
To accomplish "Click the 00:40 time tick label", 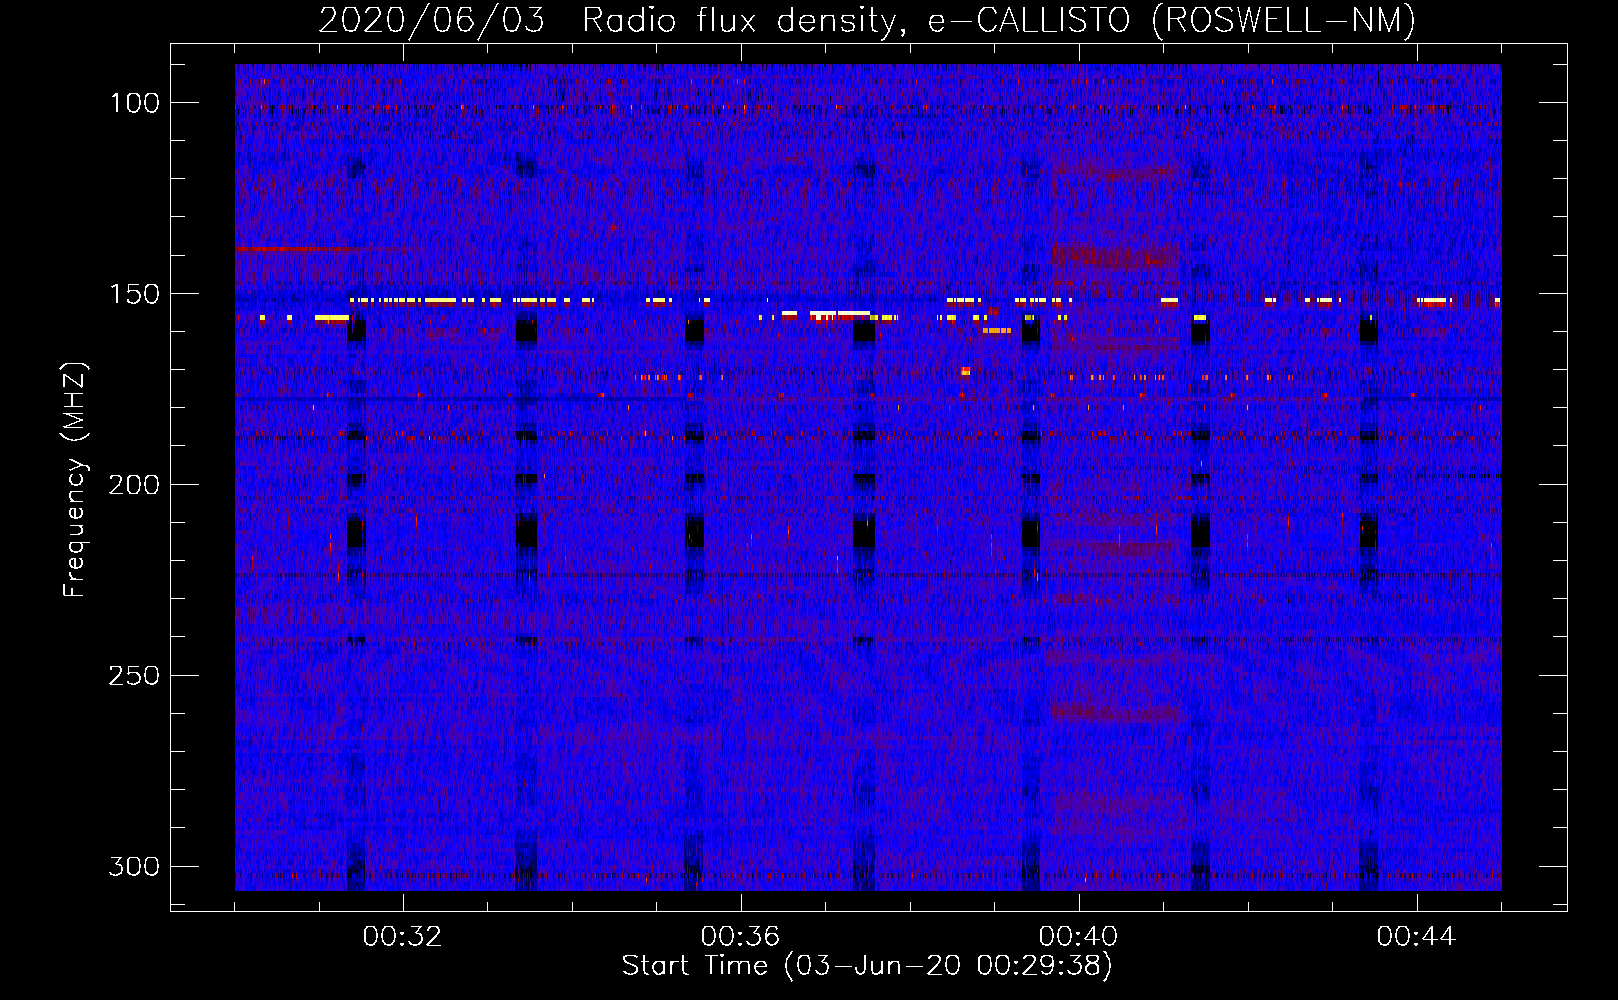I will [x=1079, y=937].
